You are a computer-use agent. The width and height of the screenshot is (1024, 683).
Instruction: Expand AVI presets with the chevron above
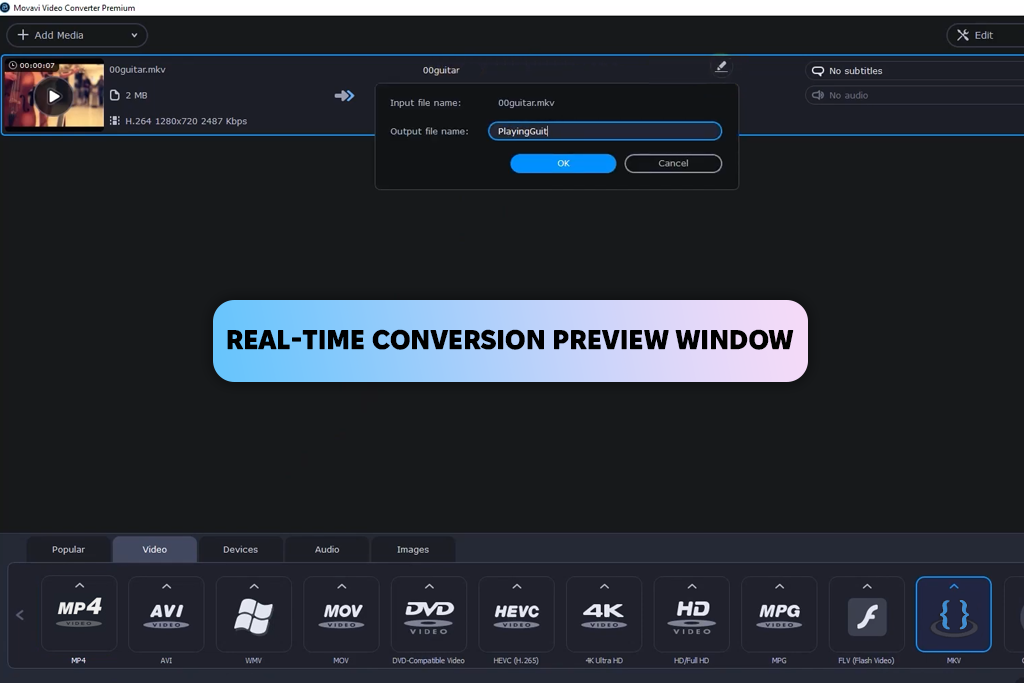click(x=167, y=586)
